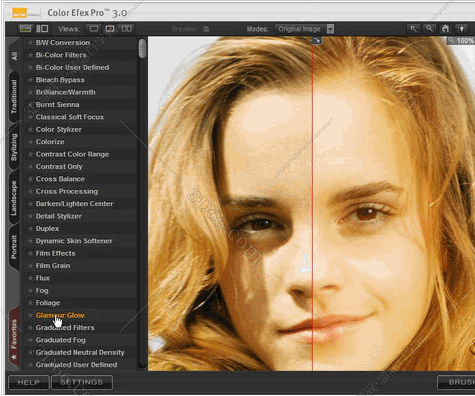Select the Duplex filter
The width and height of the screenshot is (475, 396).
pos(80,228)
